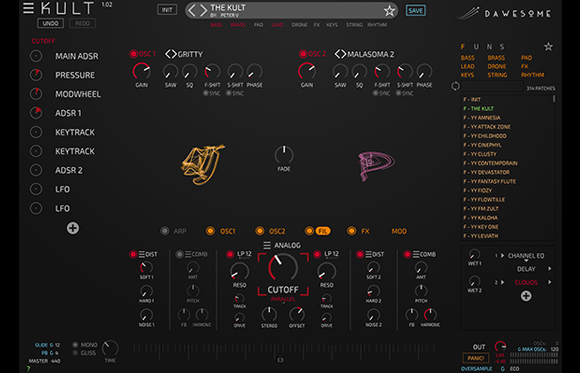Filter browser by BASS category
This screenshot has width=580, height=373.
point(468,58)
